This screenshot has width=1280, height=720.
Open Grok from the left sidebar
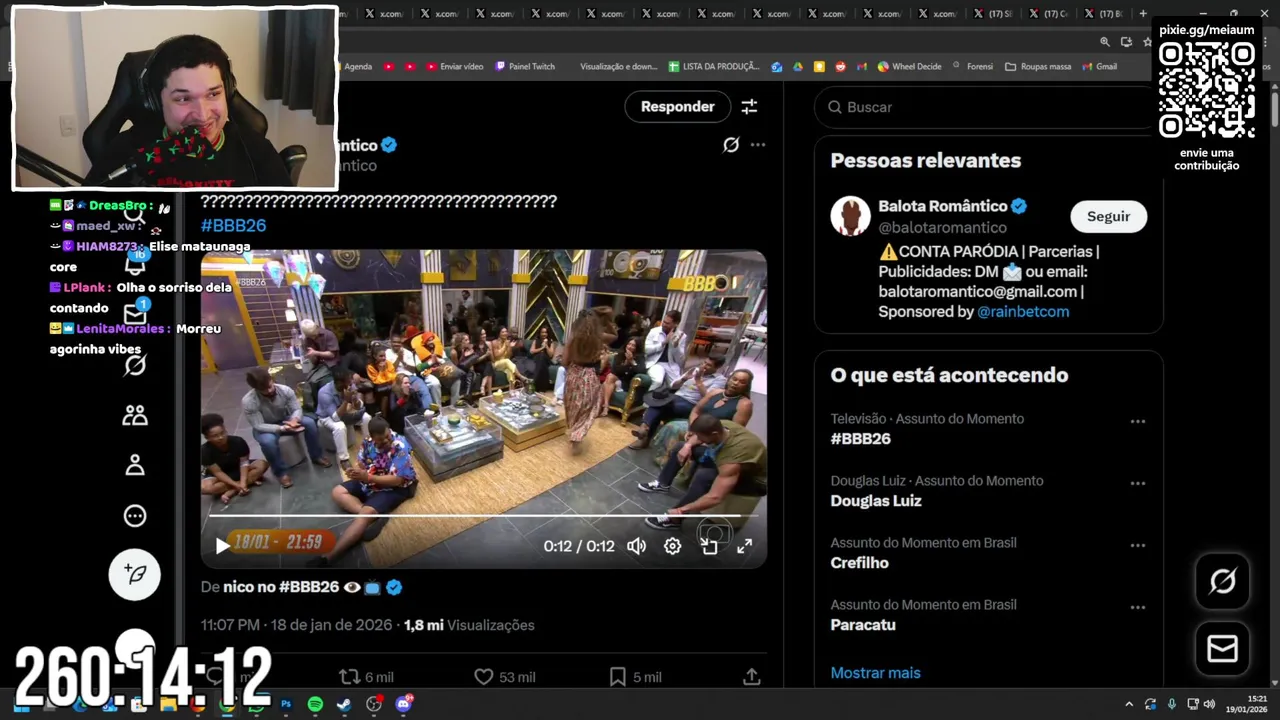tap(135, 365)
